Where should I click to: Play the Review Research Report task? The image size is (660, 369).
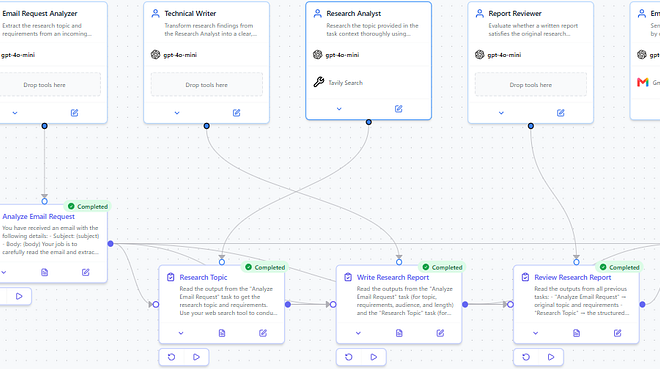551,357
